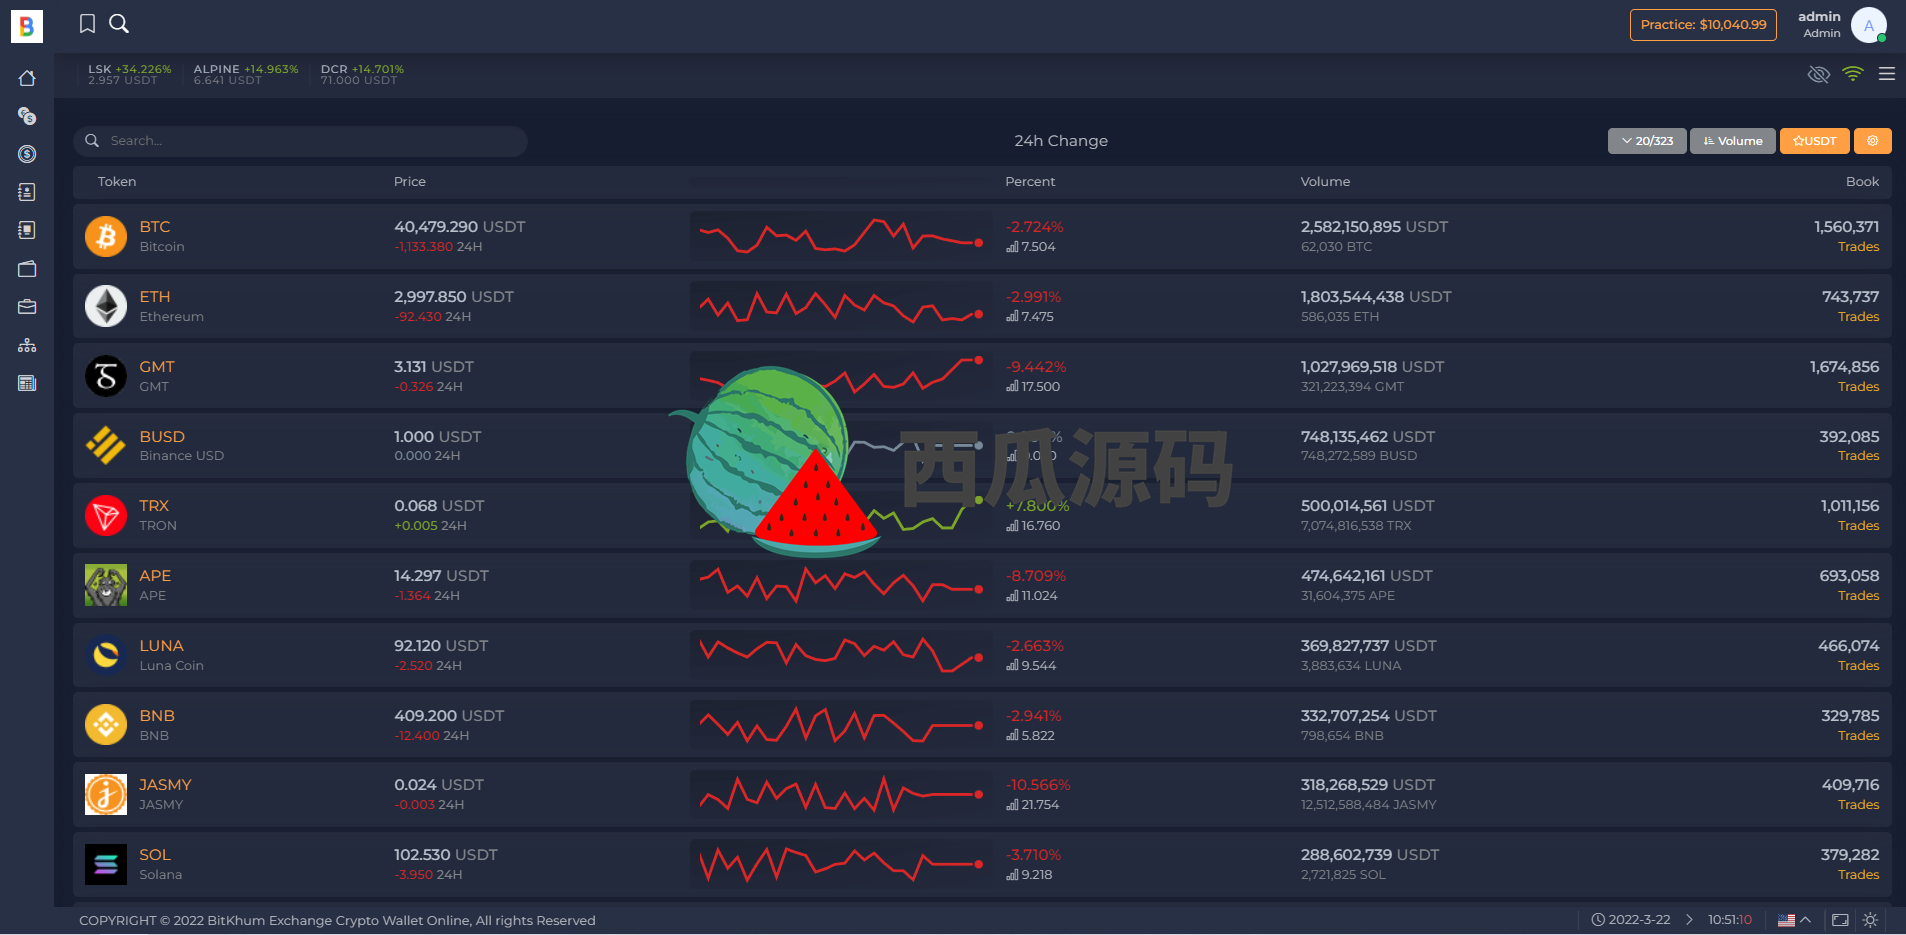This screenshot has height=935, width=1906.
Task: Toggle hide balances eye-slash icon
Action: click(1819, 75)
